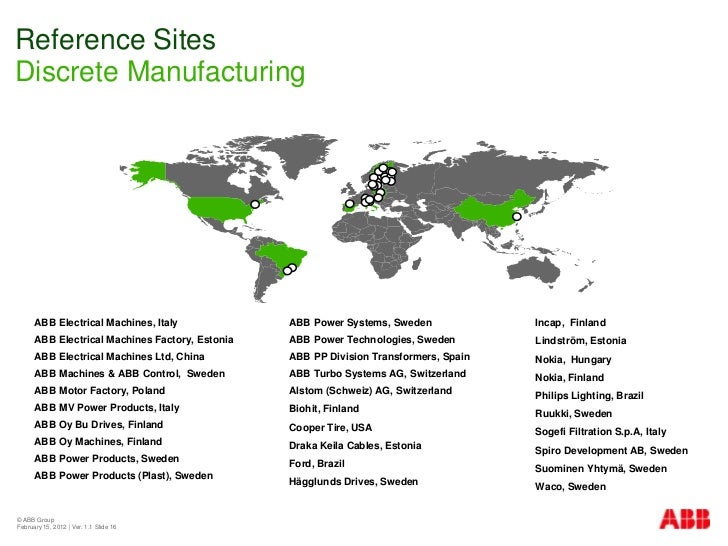
Task: Click 'ABB PP Division Transformers, Spain'
Action: tap(379, 357)
